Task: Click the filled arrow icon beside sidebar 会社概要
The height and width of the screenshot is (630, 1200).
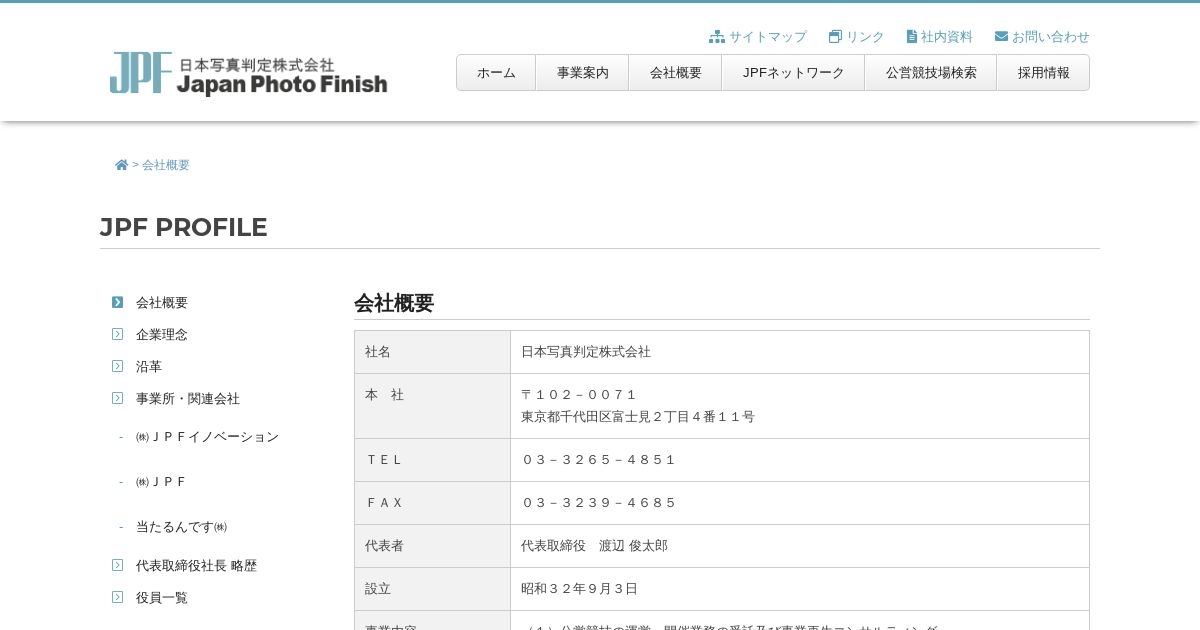Action: click(118, 302)
